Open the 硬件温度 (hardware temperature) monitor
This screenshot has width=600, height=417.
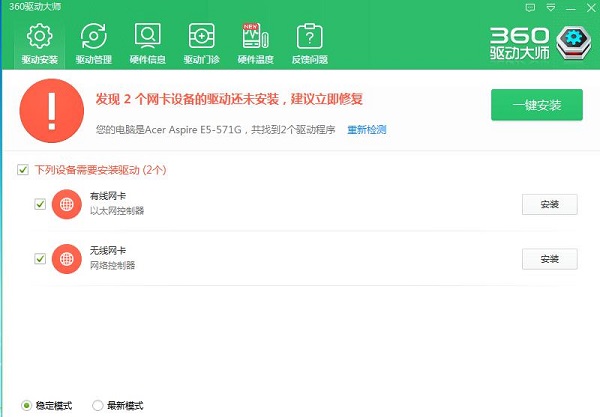(255, 44)
